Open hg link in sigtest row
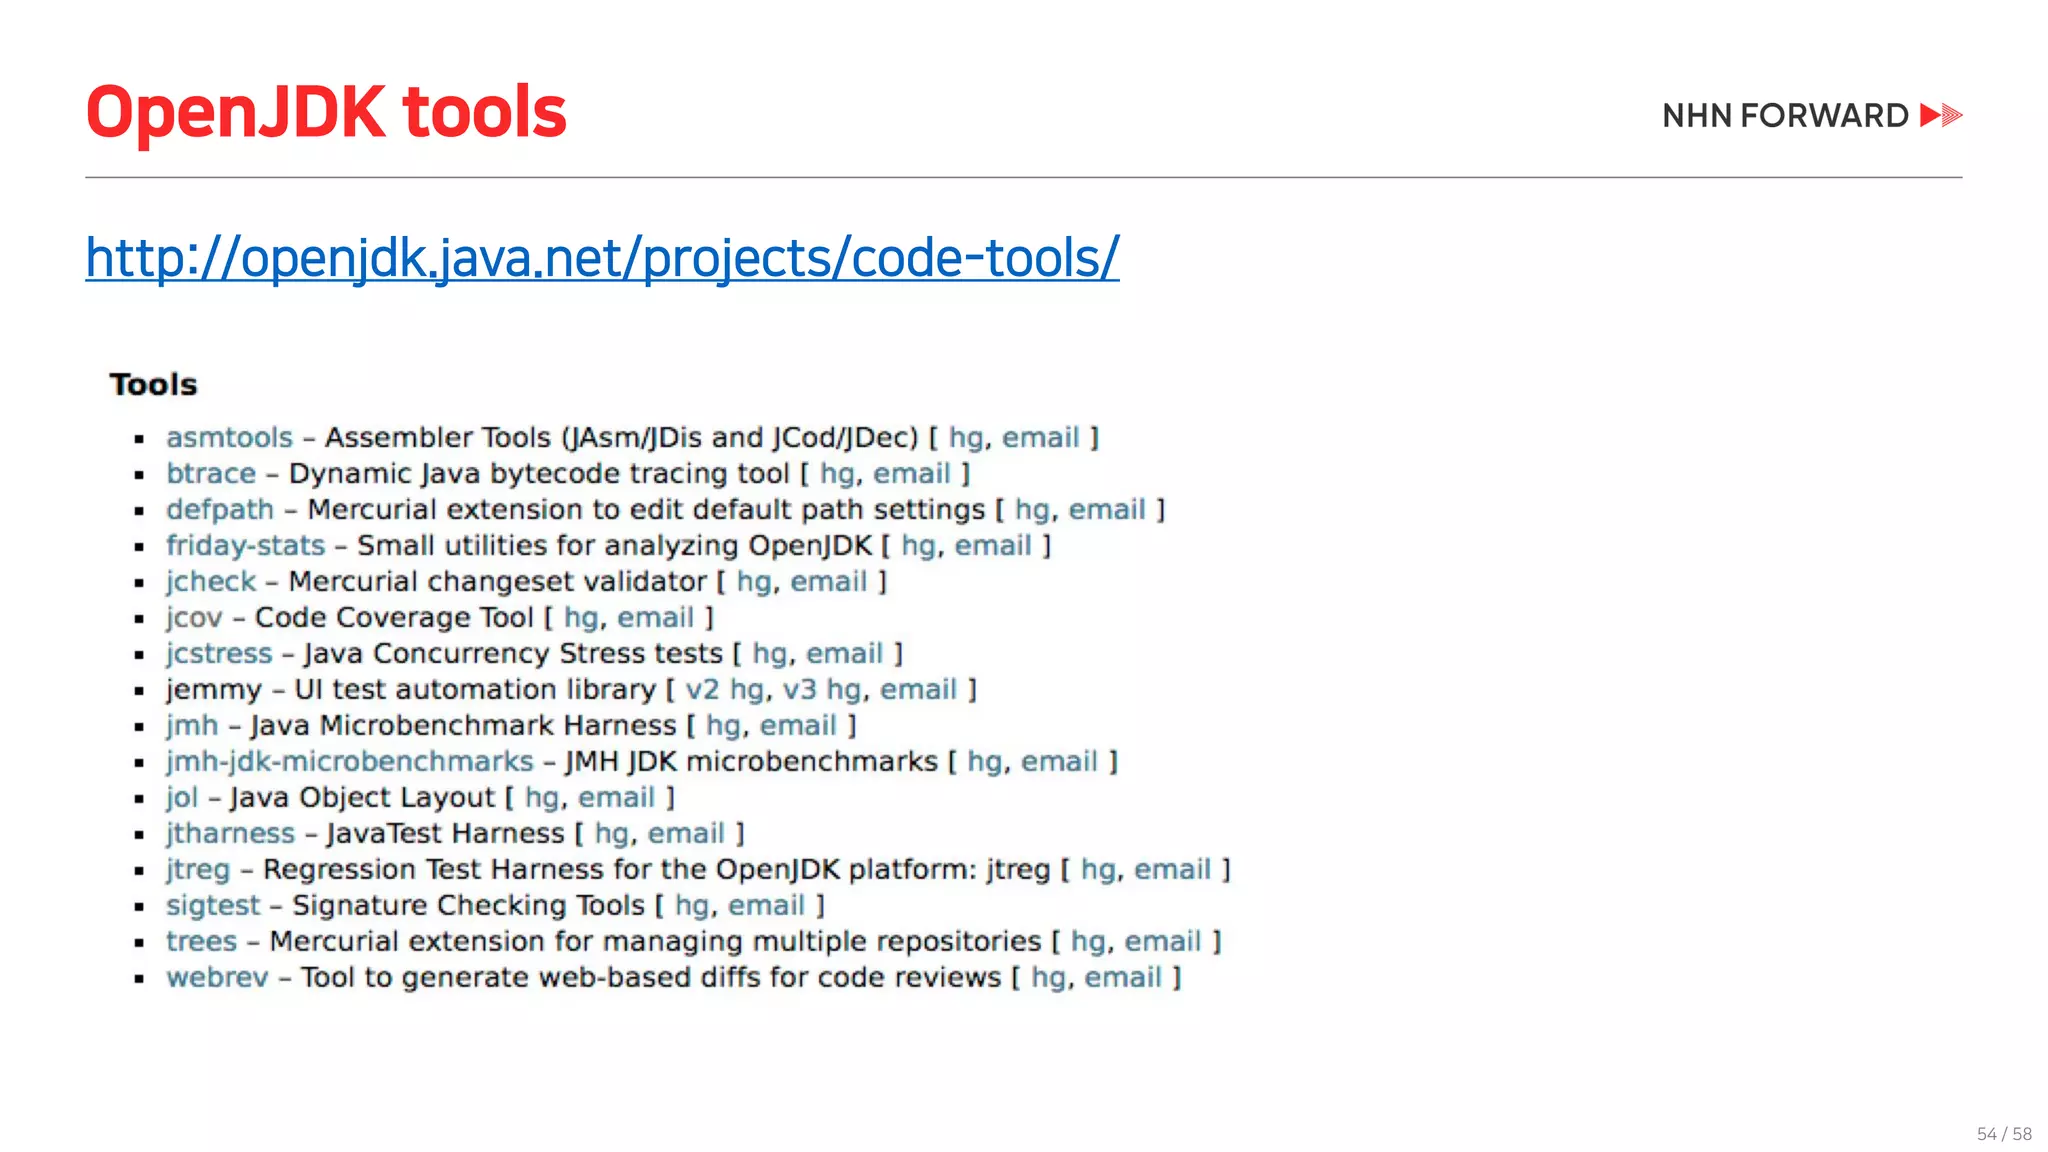 (692, 906)
